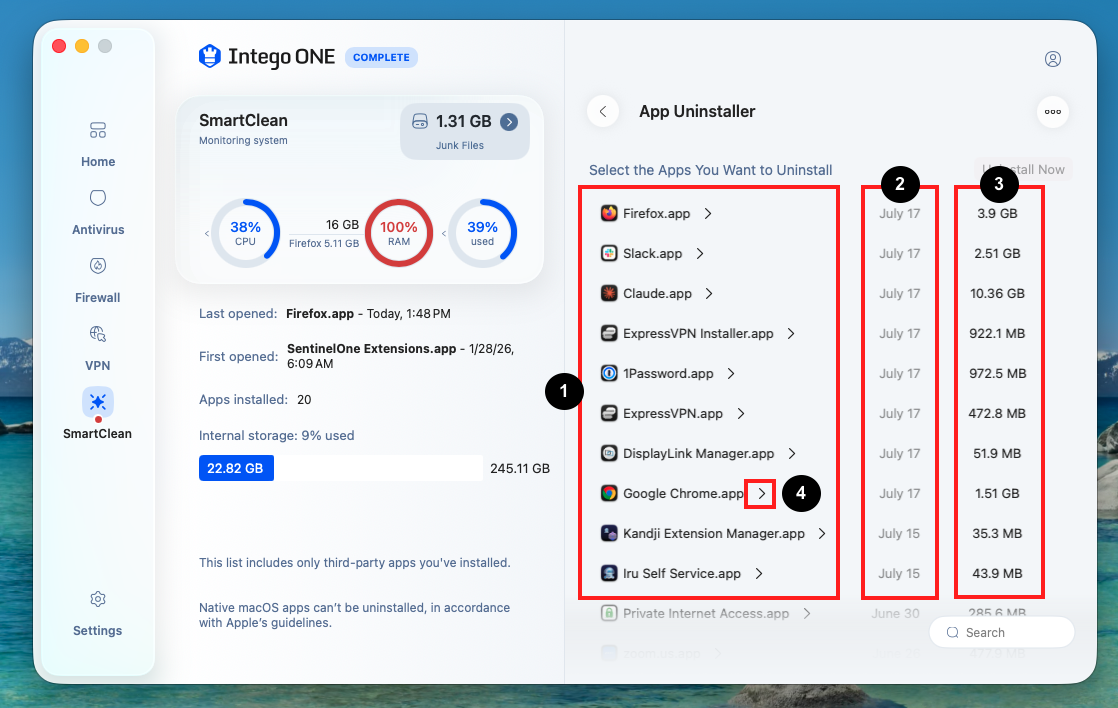Screen dimensions: 1118x708
Task: Click the search magnifier icon
Action: point(953,632)
